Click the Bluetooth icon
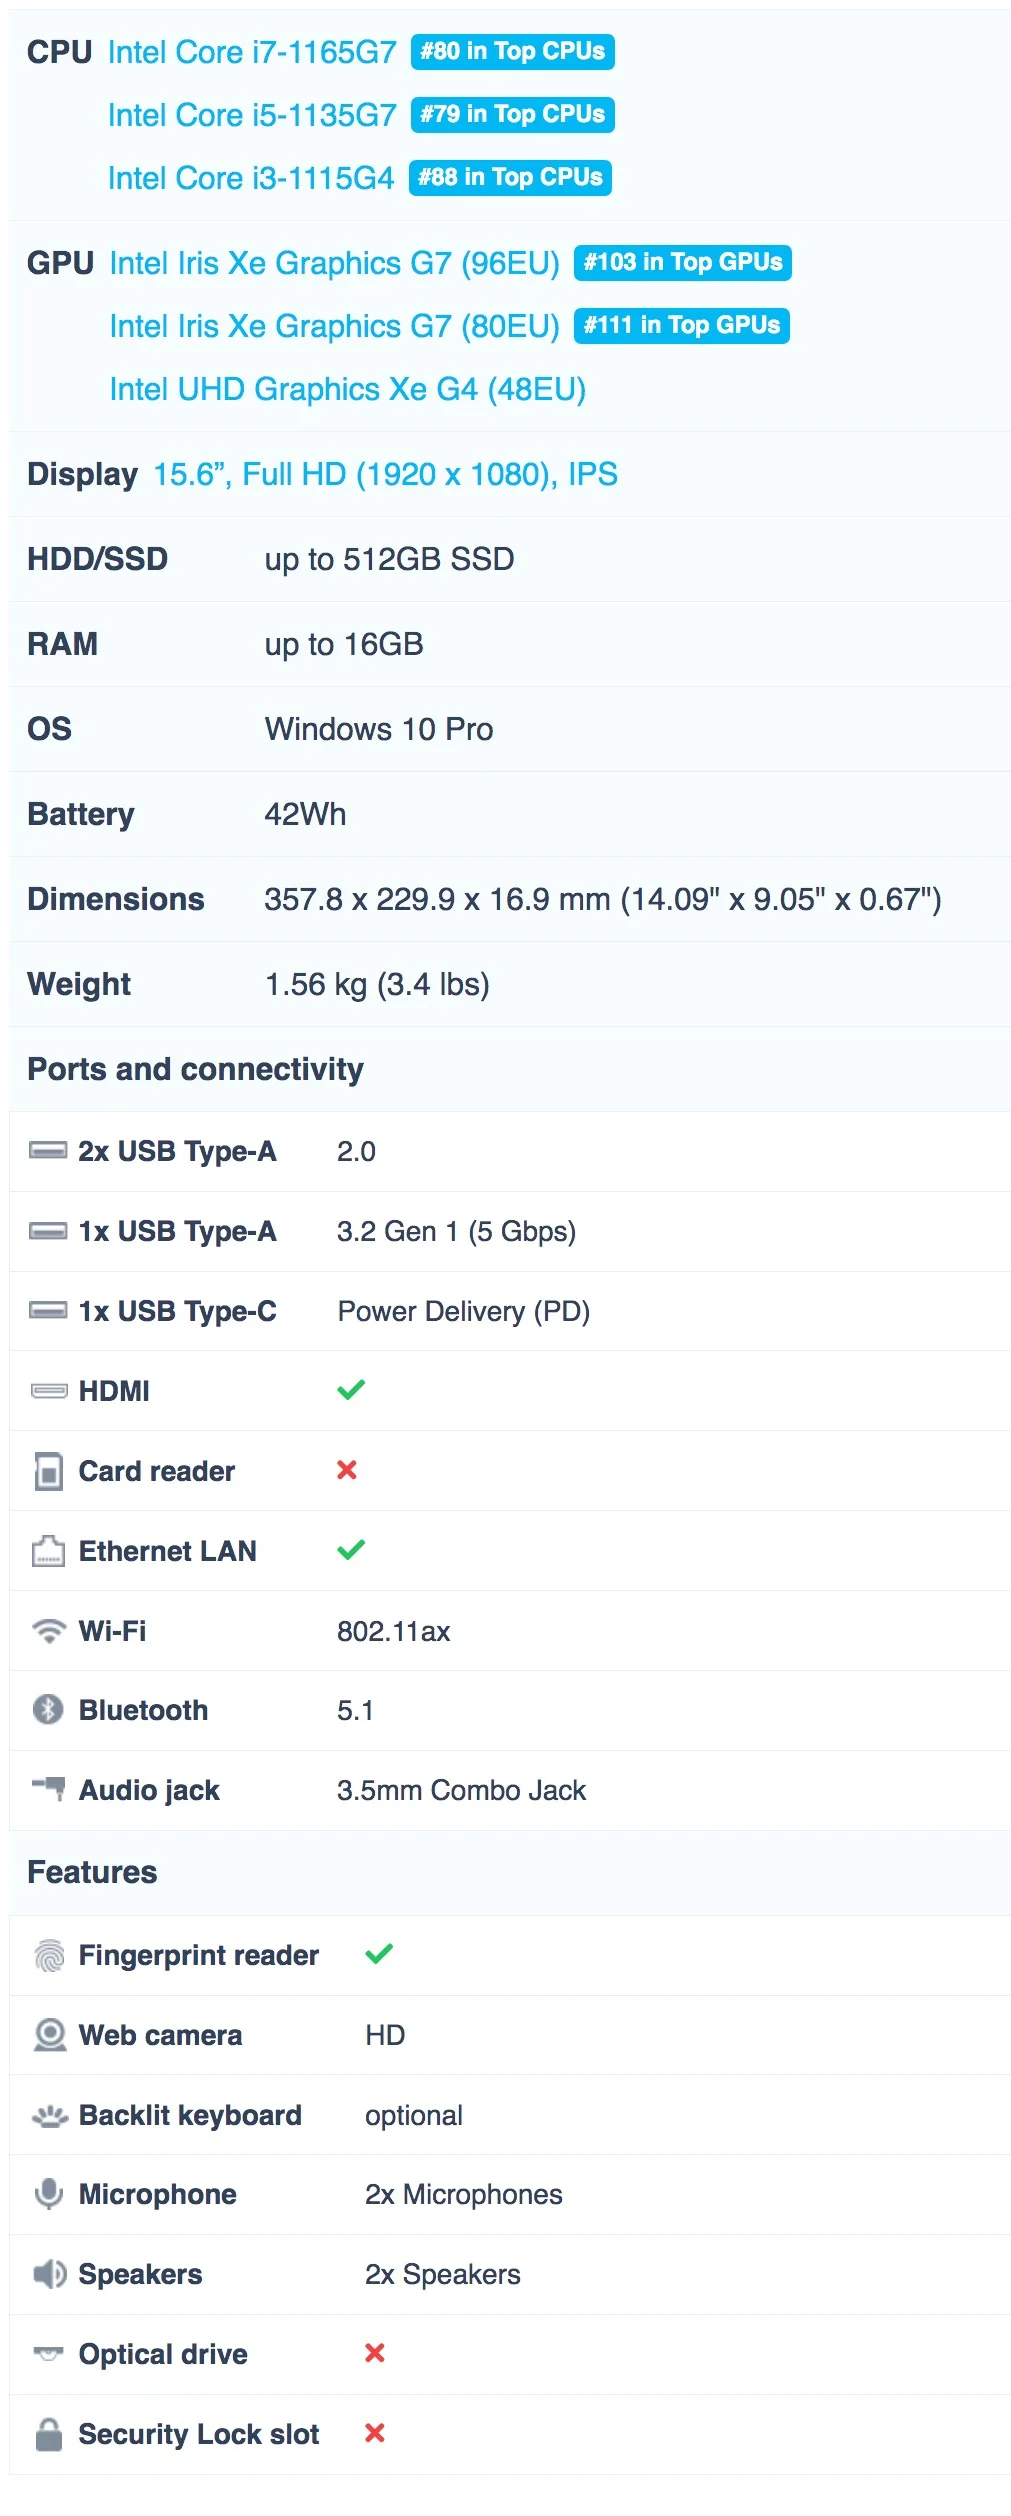Viewport: 1011px width, 2516px height. pos(48,1709)
